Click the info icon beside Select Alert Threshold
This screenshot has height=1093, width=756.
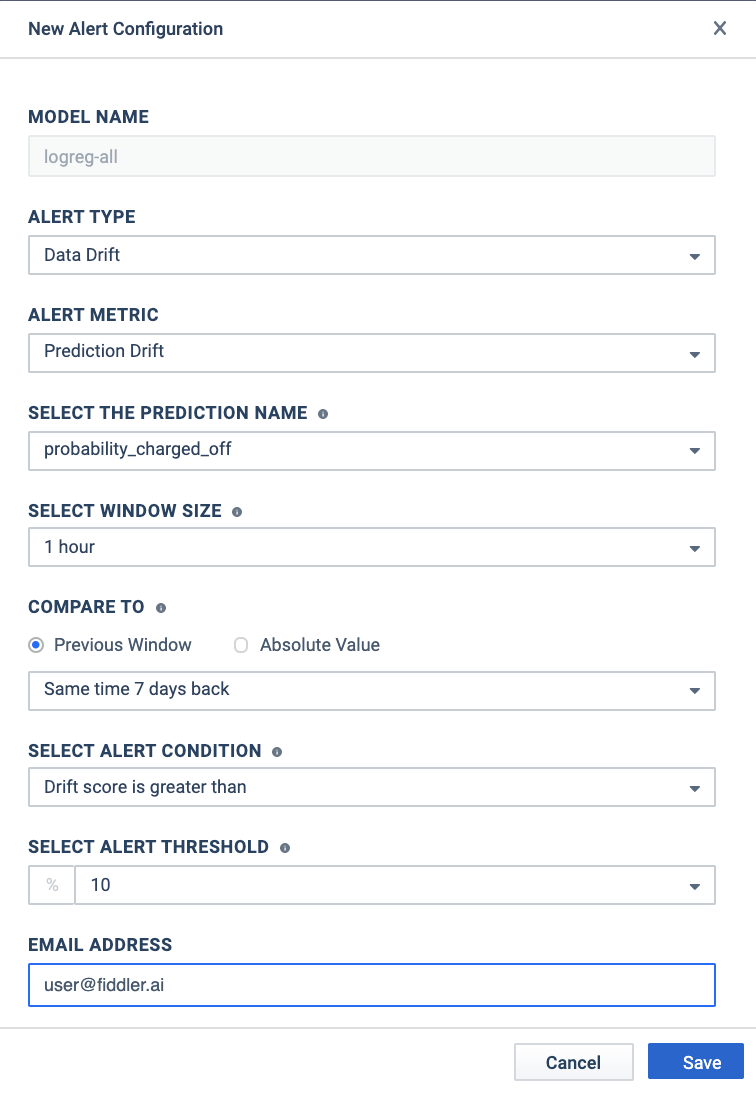click(285, 848)
